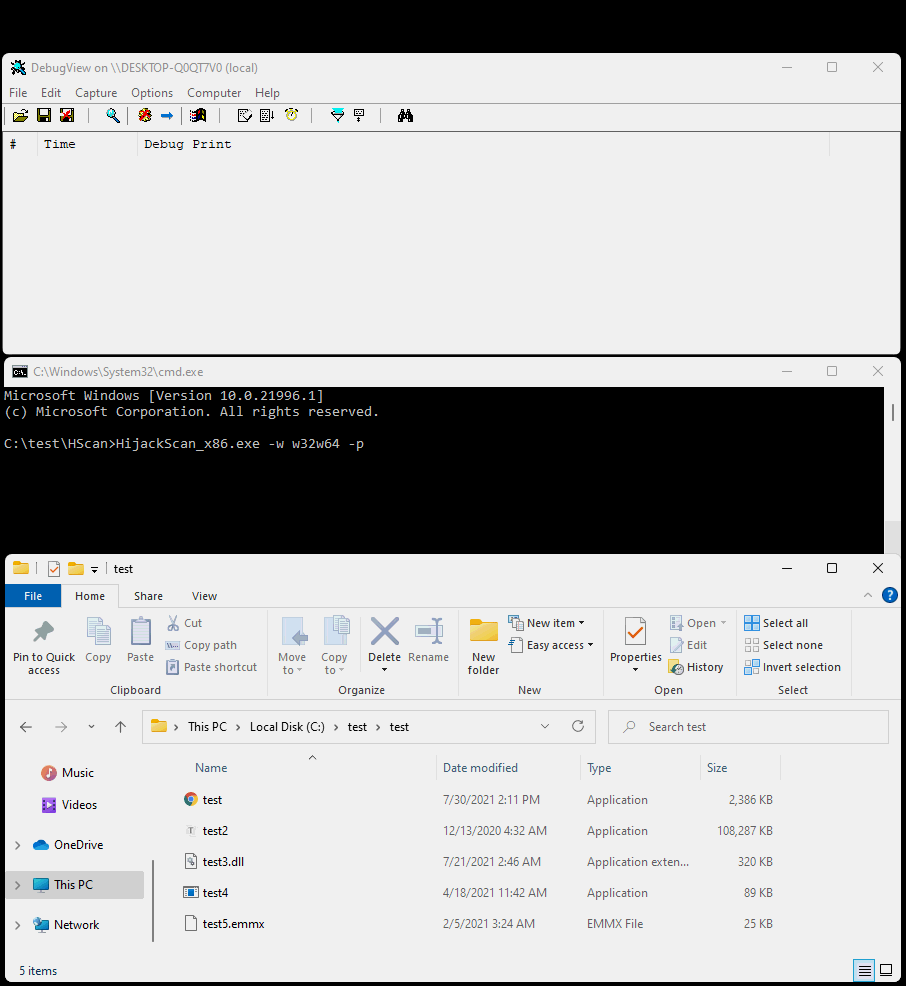906x986 pixels.
Task: Toggle the Autoscroll icon in DebugView toolbar
Action: coord(267,116)
